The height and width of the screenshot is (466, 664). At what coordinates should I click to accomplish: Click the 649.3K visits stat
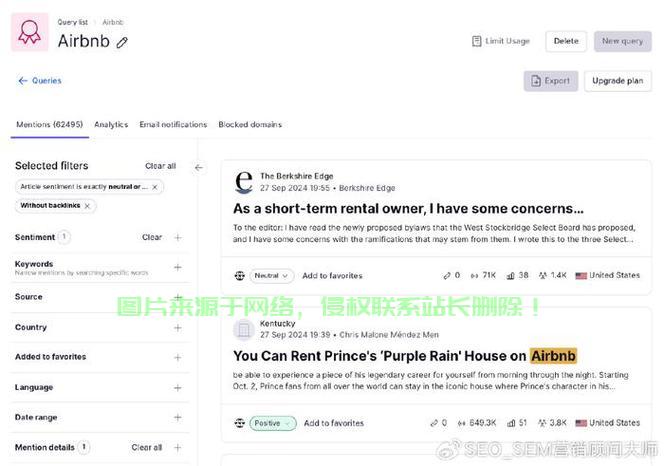(477, 423)
